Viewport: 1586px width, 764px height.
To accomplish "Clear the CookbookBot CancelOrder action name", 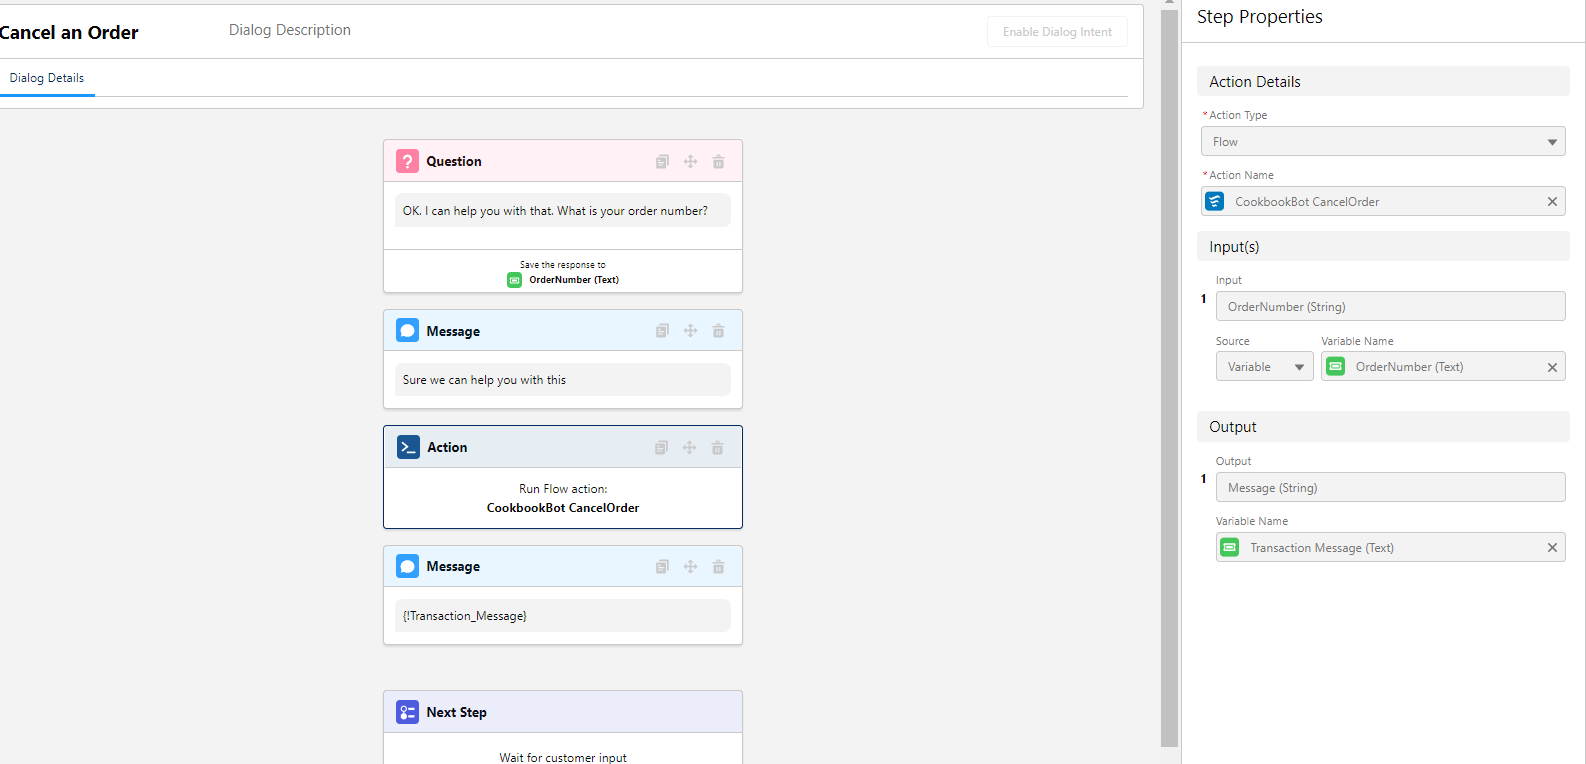I will coord(1552,202).
